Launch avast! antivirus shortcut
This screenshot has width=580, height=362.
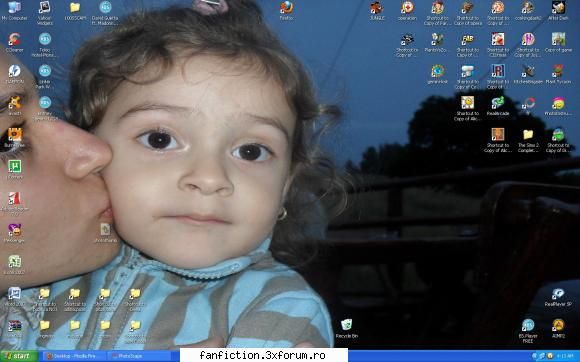point(14,106)
